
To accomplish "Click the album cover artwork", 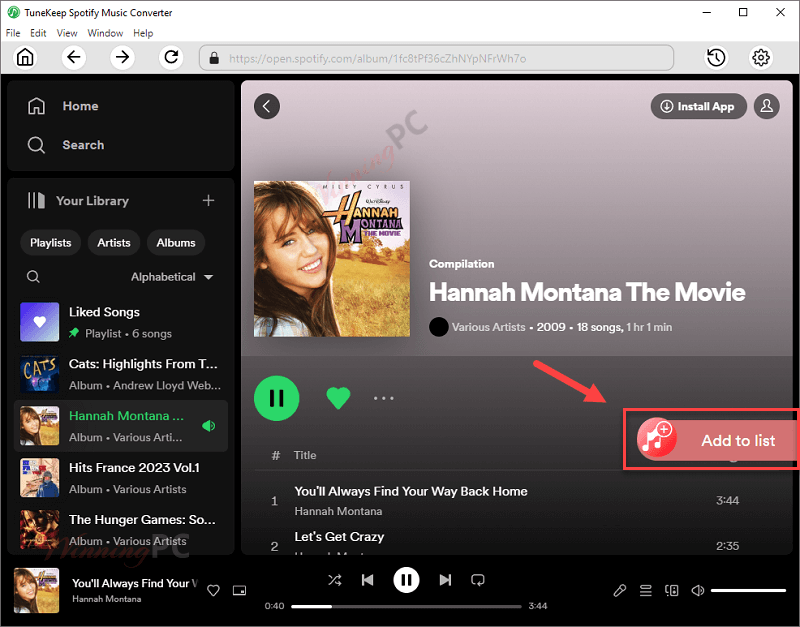I will (332, 259).
